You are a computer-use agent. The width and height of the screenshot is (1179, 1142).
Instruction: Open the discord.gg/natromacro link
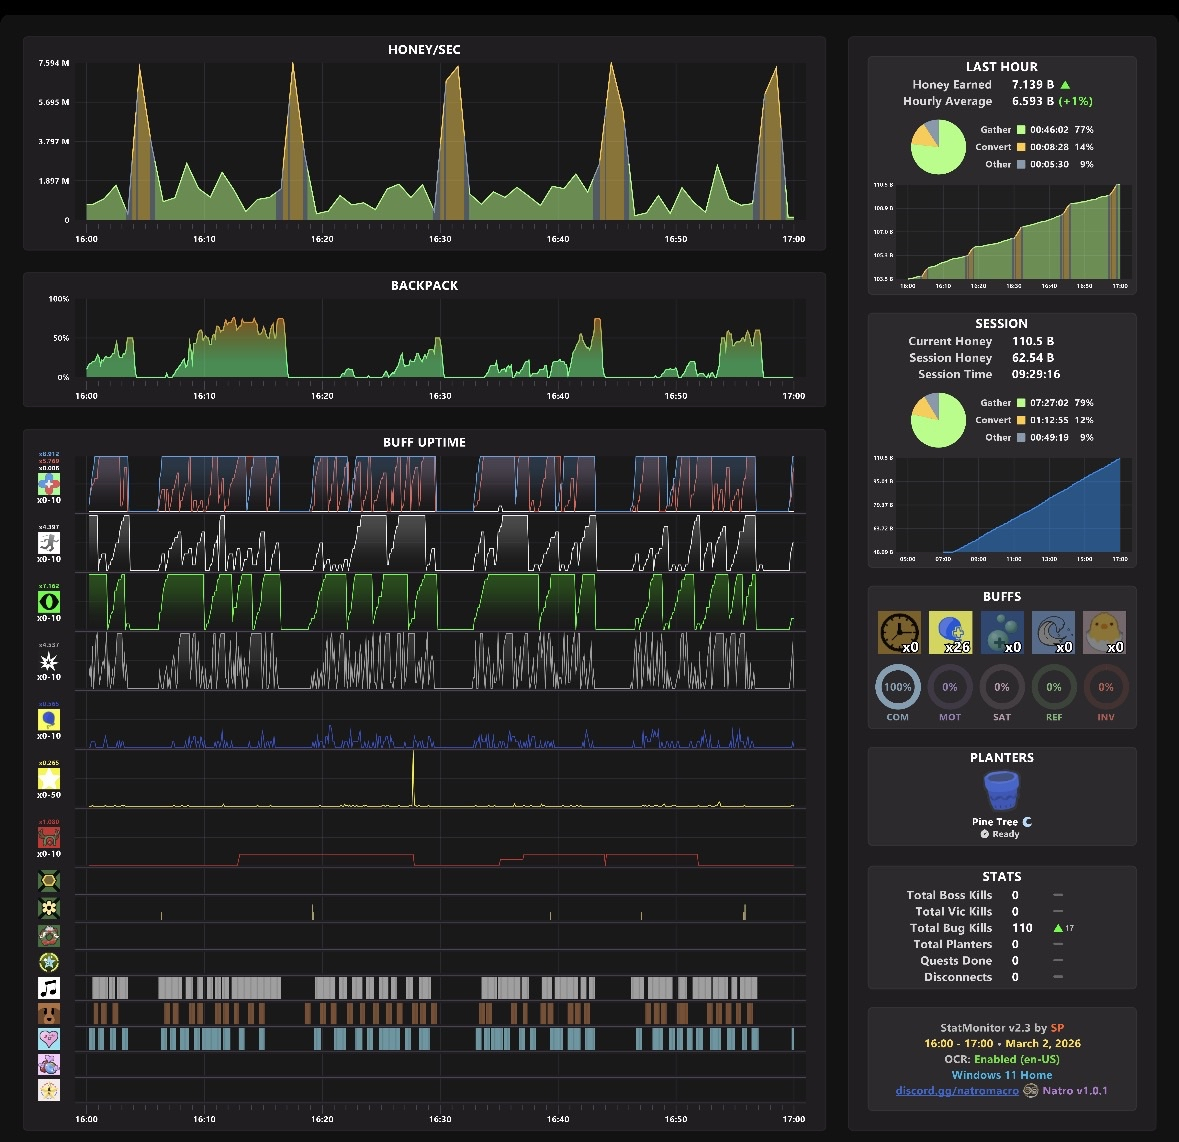click(956, 1091)
